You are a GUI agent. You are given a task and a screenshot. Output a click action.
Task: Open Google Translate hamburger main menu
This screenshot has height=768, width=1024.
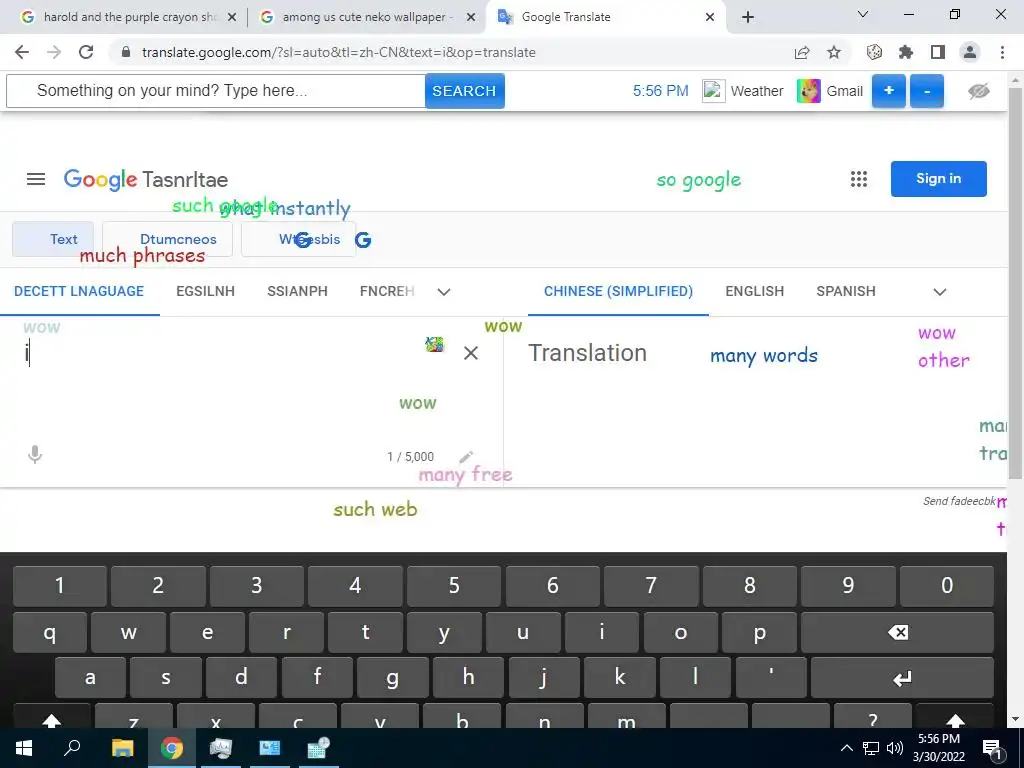[x=36, y=179]
